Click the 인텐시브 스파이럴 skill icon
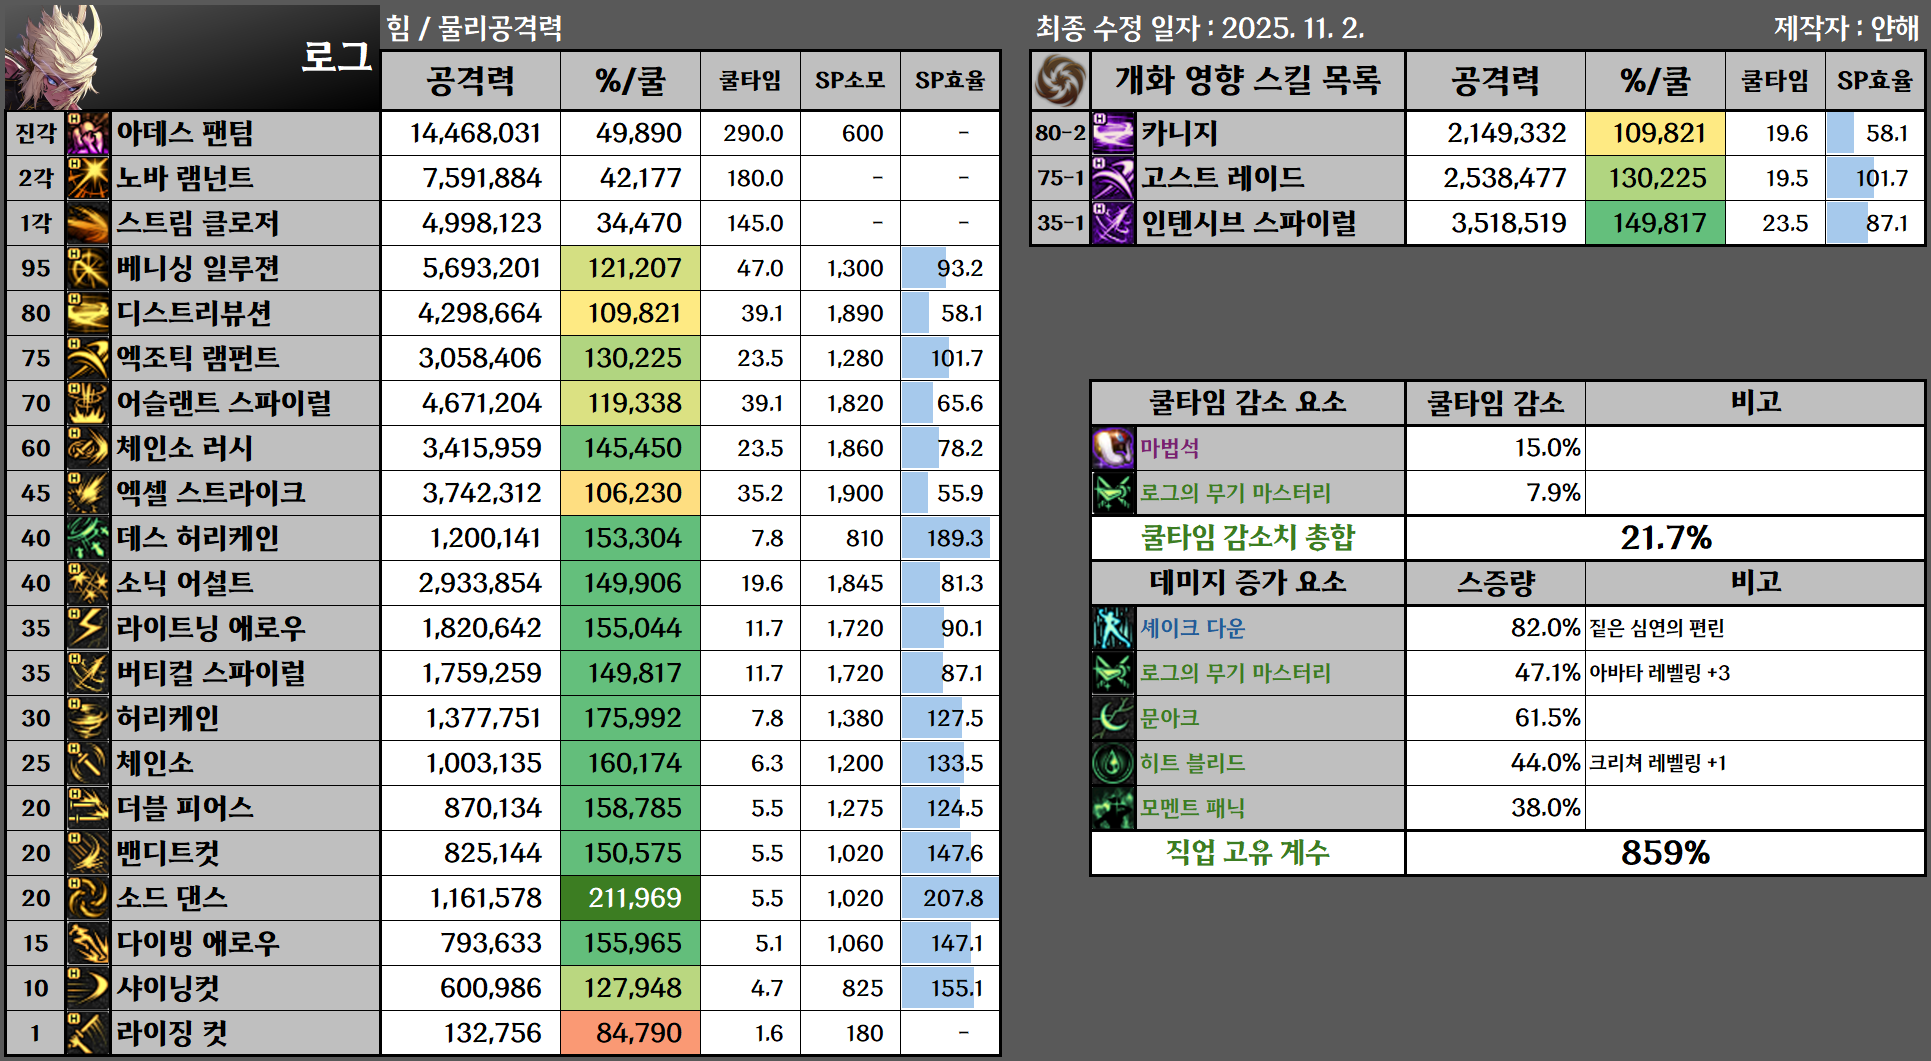The image size is (1931, 1061). [1113, 223]
